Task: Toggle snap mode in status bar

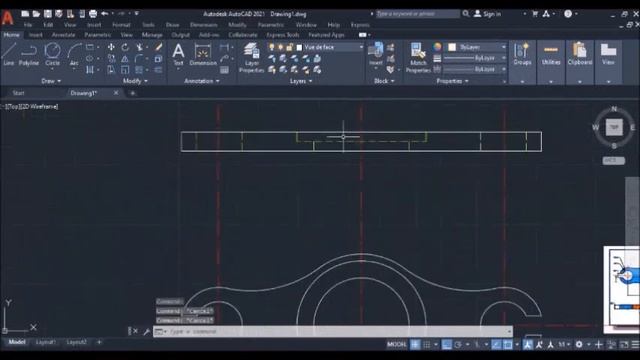Action: [x=427, y=345]
